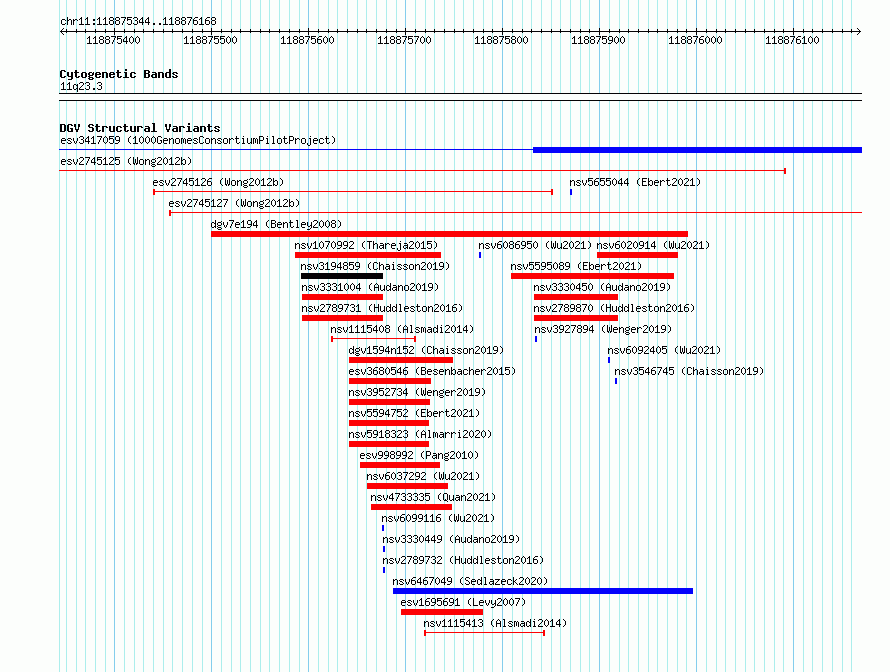Viewport: 890px width, 672px height.
Task: Select the black nsv3194859 Chaisson2019 bar
Action: [x=342, y=276]
